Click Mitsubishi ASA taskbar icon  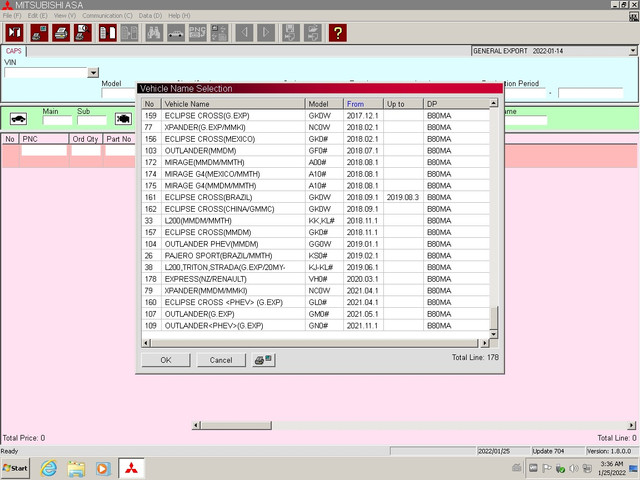[x=131, y=468]
